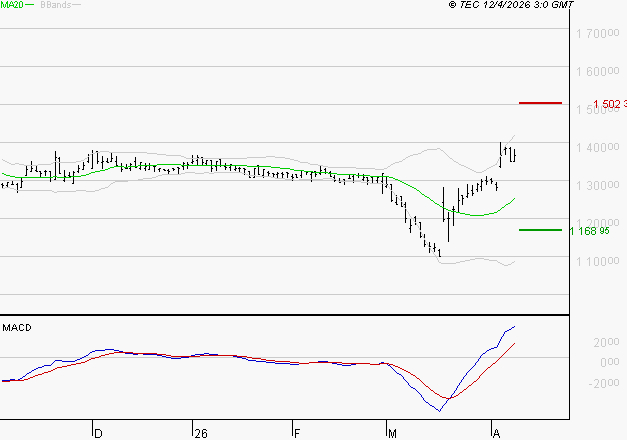Click the green support level line
The width and height of the screenshot is (627, 440).
tap(540, 230)
